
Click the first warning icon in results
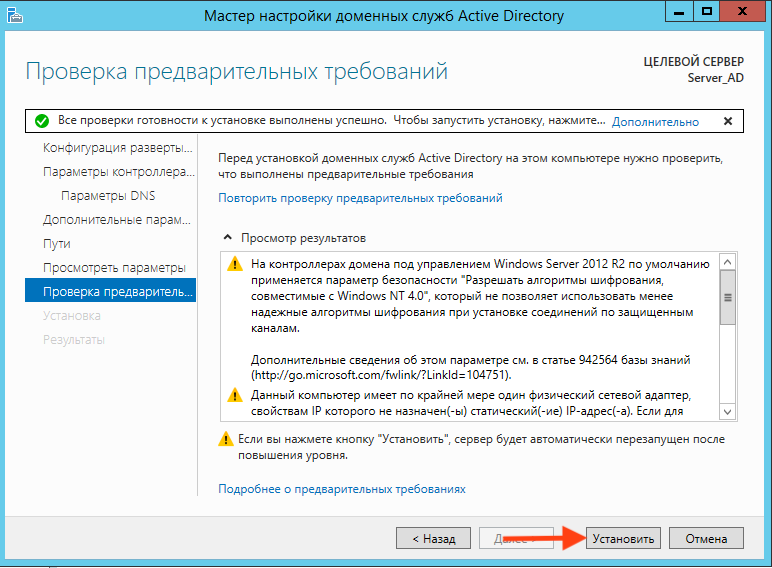234,265
